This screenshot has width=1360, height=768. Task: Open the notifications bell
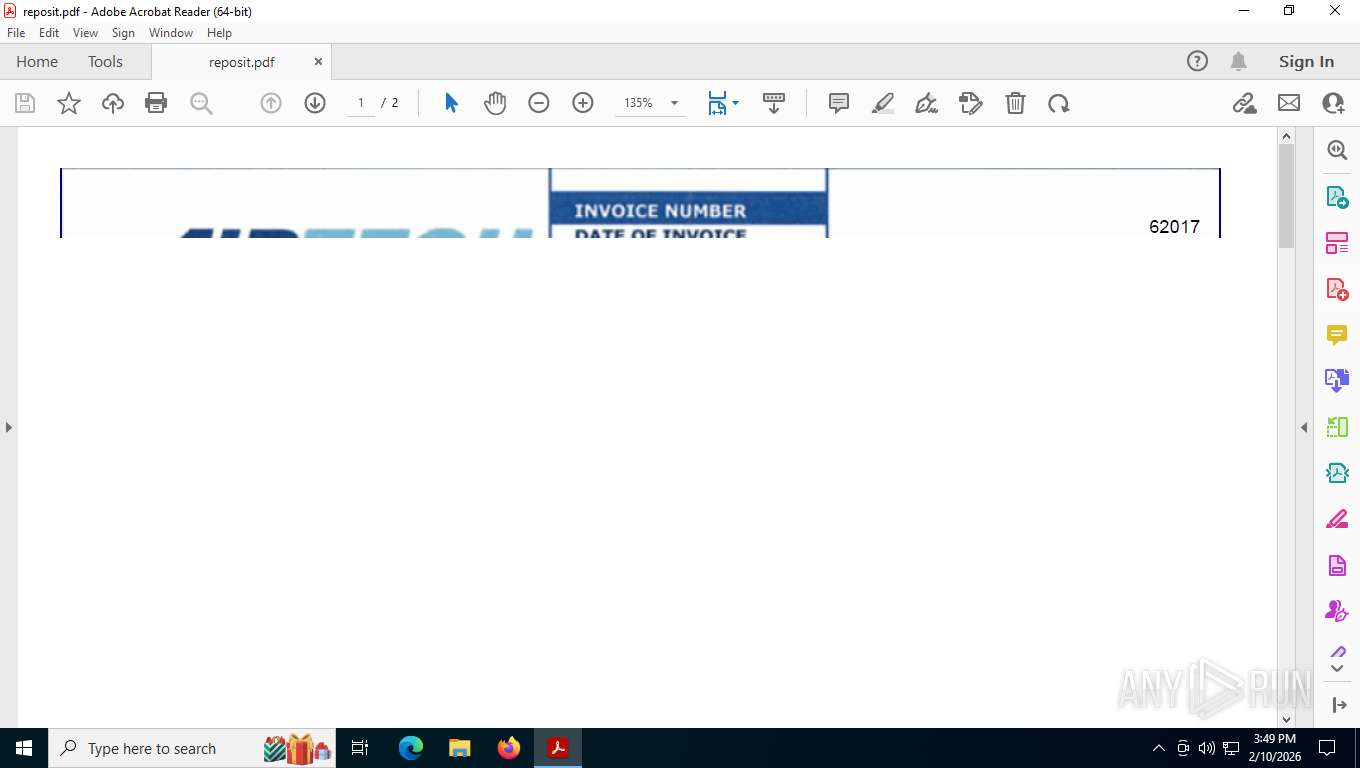click(1238, 61)
